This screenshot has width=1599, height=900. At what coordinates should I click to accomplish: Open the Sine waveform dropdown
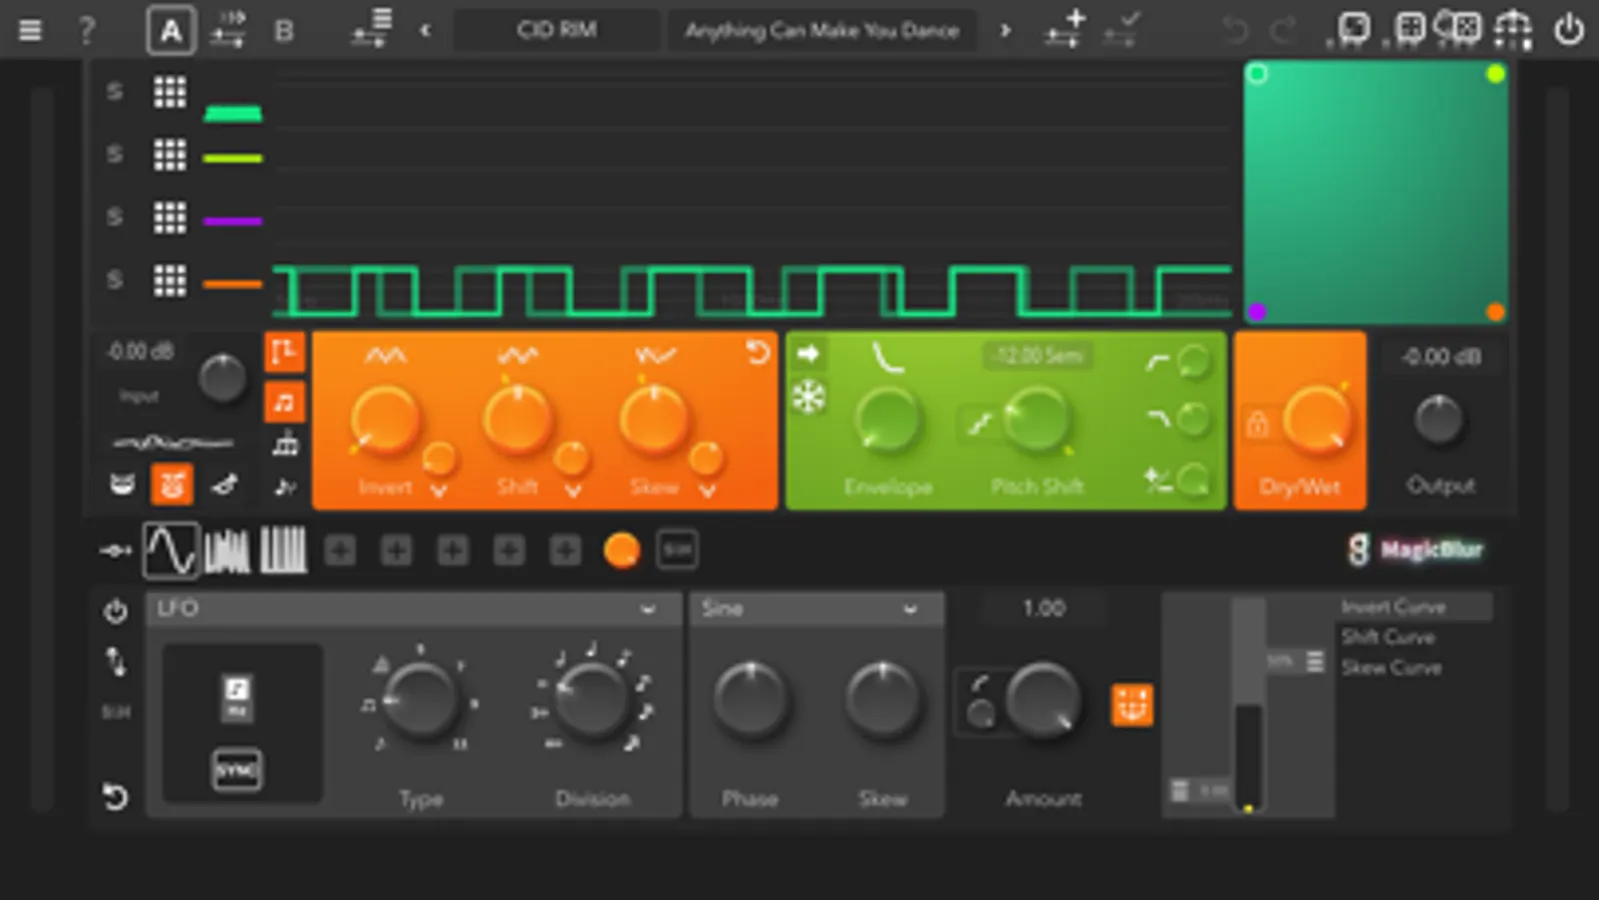pos(815,609)
